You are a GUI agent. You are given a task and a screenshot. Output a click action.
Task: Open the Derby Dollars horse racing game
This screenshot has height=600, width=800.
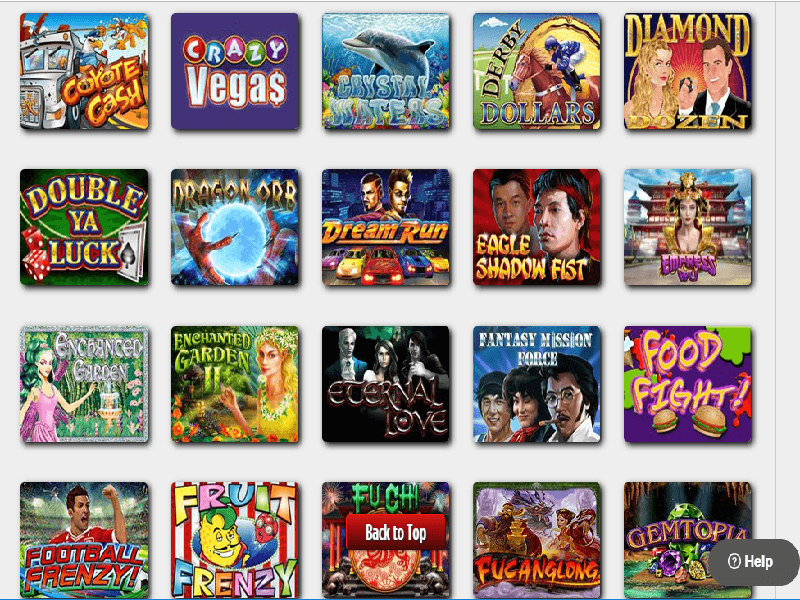pyautogui.click(x=537, y=71)
